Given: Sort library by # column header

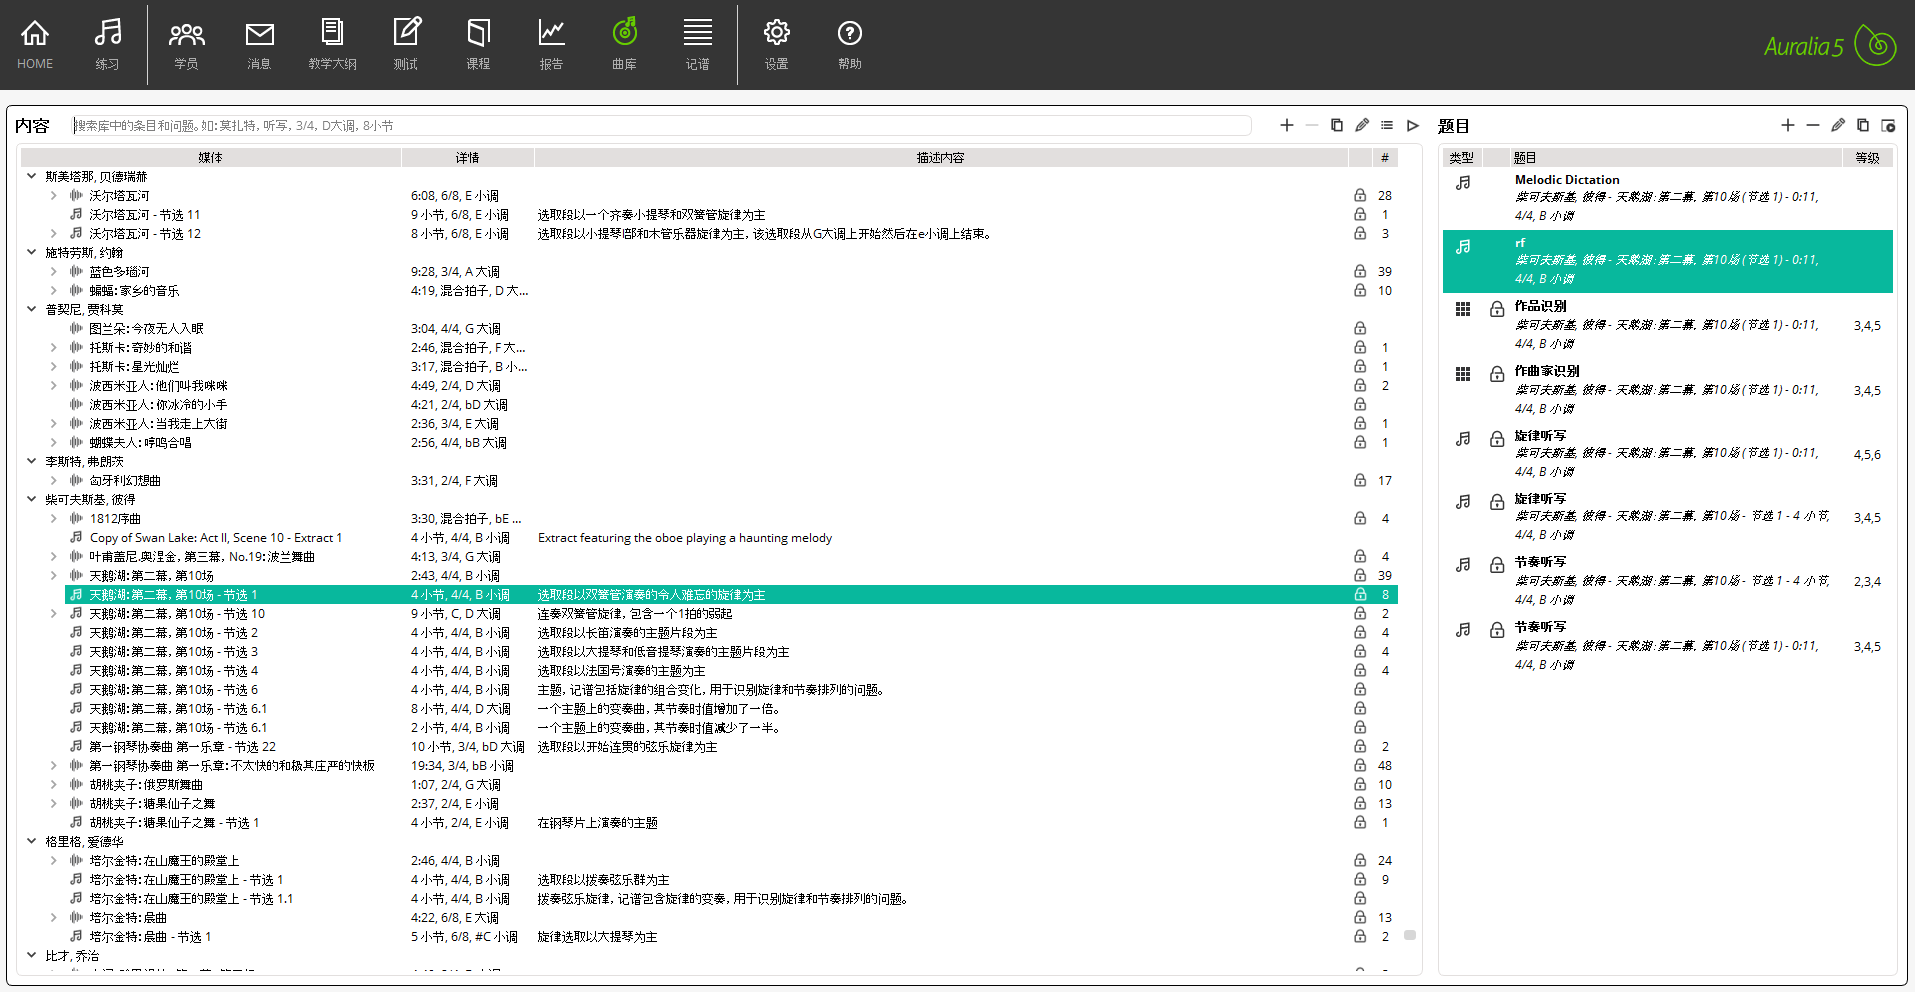Looking at the screenshot, I should click(1385, 157).
